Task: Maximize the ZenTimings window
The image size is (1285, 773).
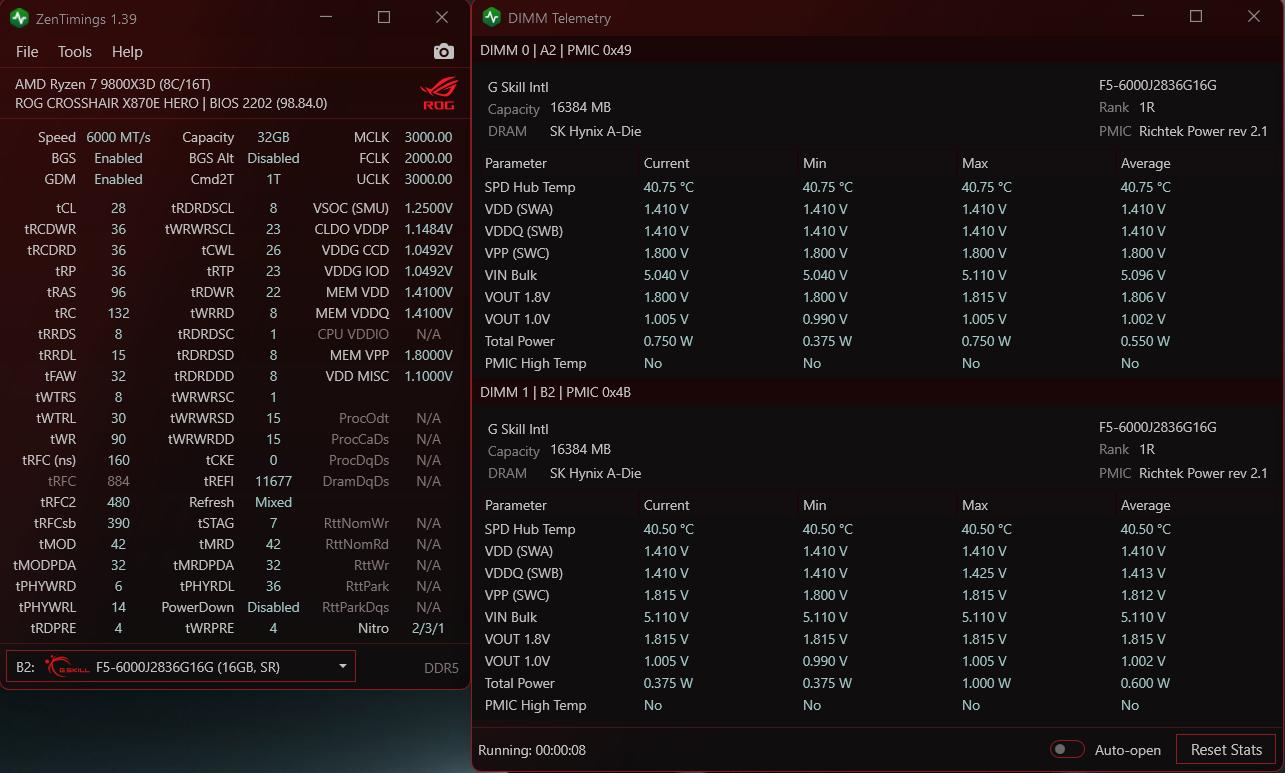Action: pos(384,17)
